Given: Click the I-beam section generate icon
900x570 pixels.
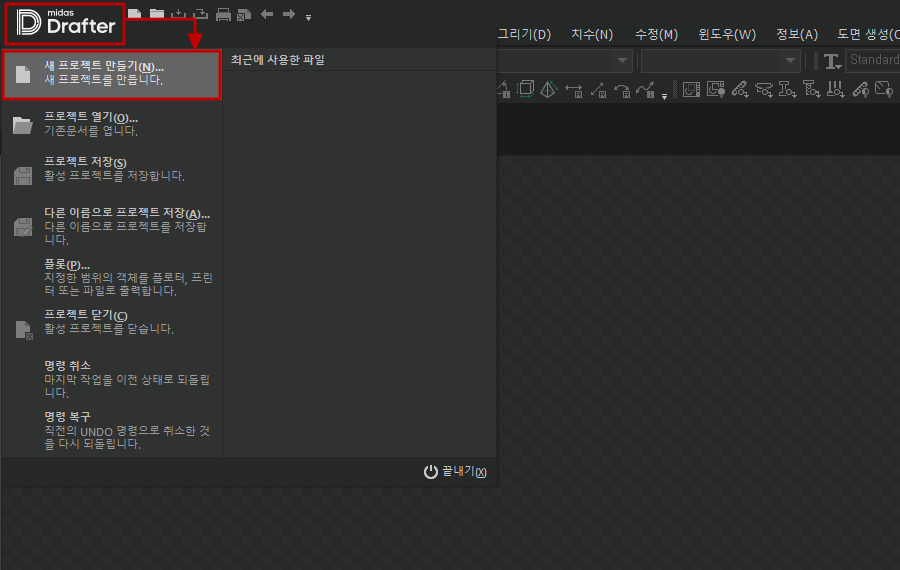Looking at the screenshot, I should [787, 90].
